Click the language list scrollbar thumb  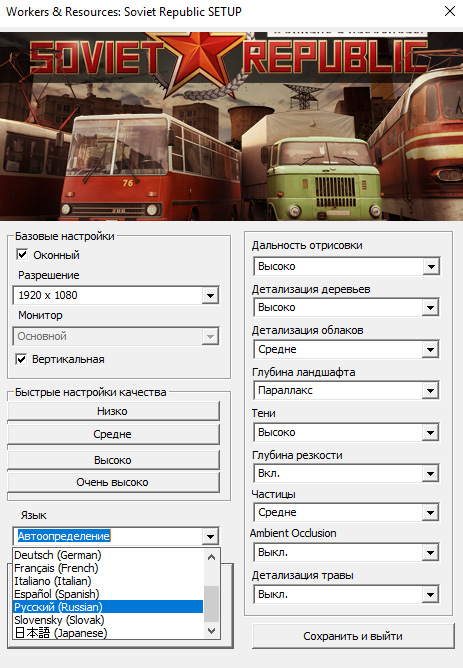(211, 604)
